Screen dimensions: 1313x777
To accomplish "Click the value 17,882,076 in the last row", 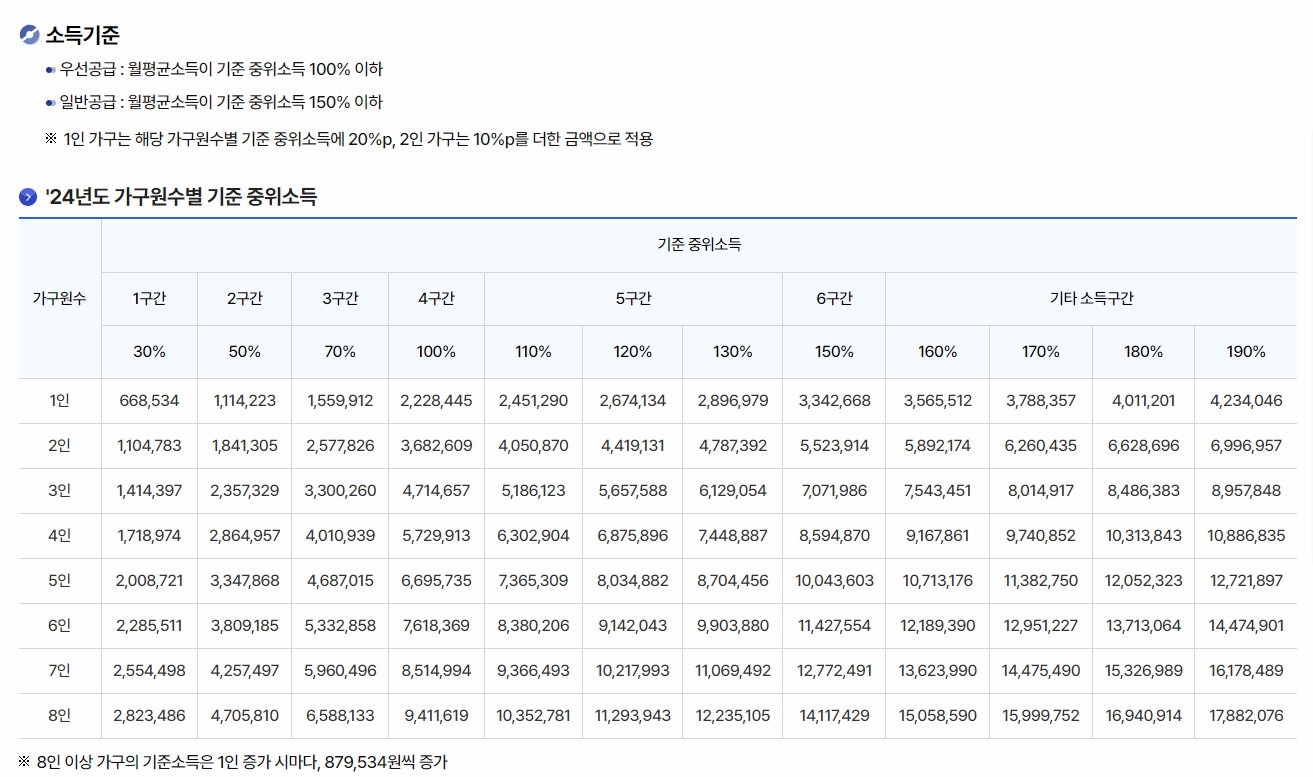I will click(1245, 716).
